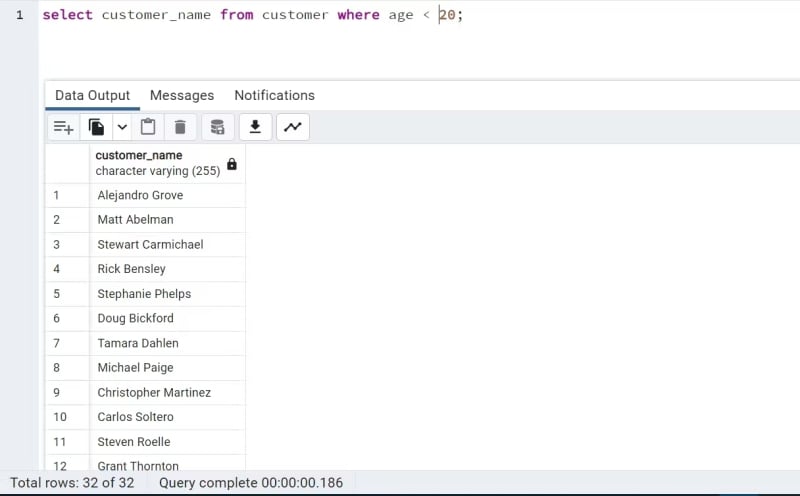
Task: Click the Download results icon
Action: pos(255,127)
